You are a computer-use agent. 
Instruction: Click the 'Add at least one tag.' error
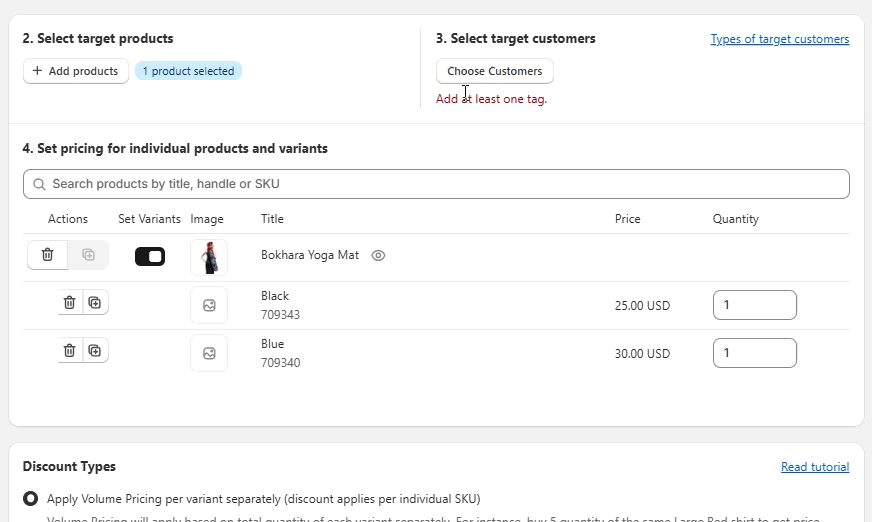[492, 99]
